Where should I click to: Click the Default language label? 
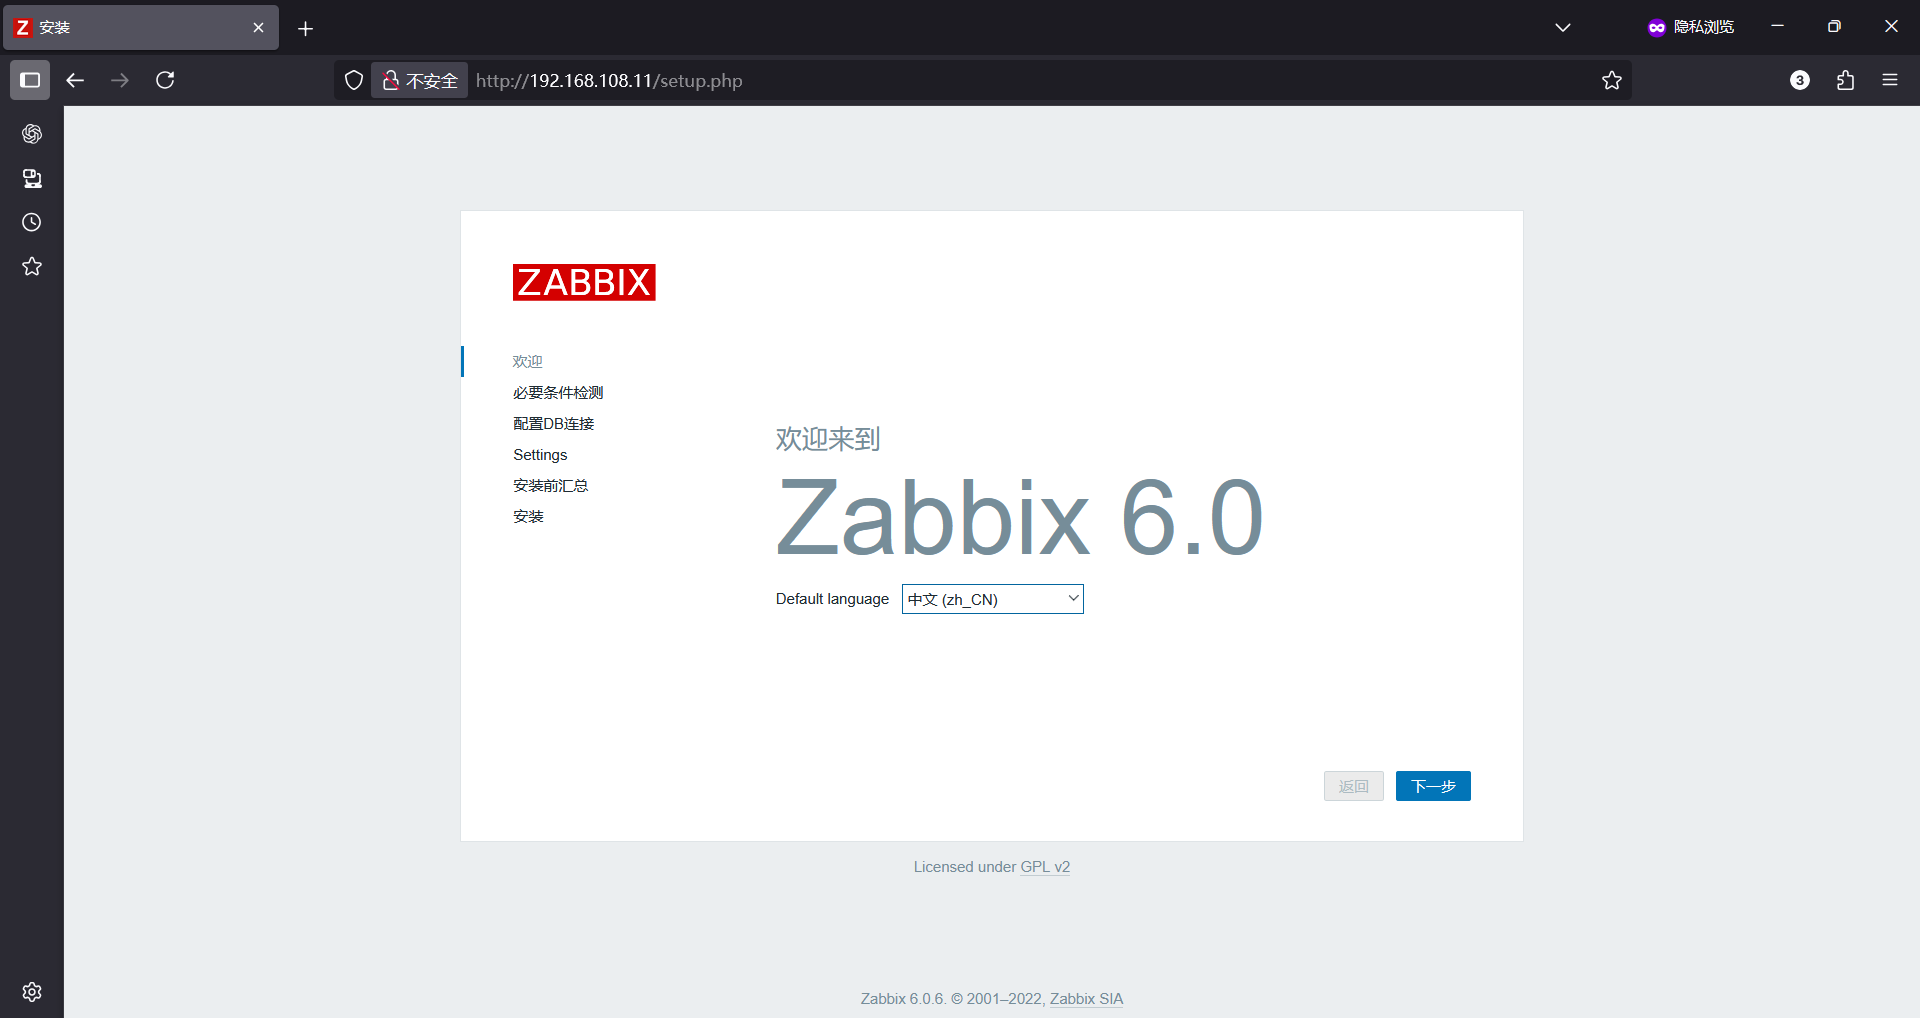(x=832, y=599)
